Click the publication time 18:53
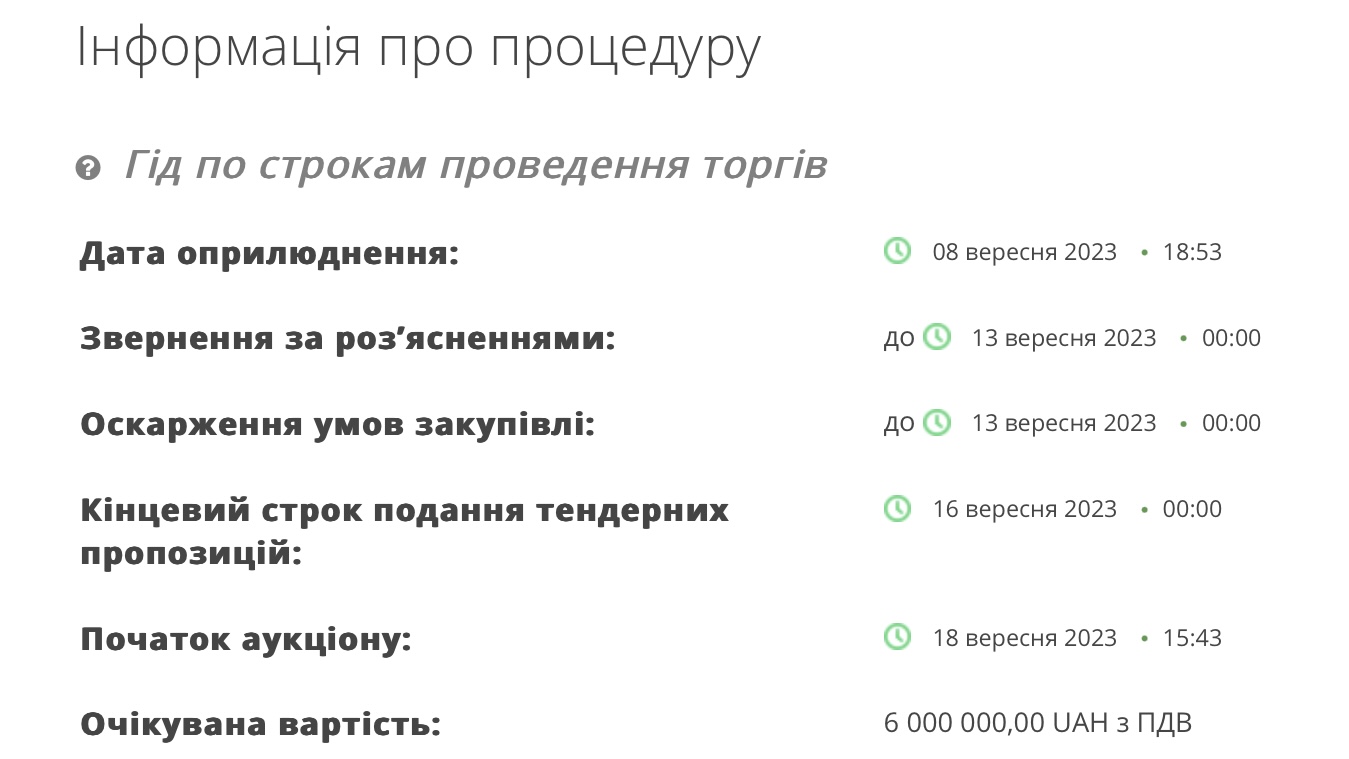 pos(1192,252)
